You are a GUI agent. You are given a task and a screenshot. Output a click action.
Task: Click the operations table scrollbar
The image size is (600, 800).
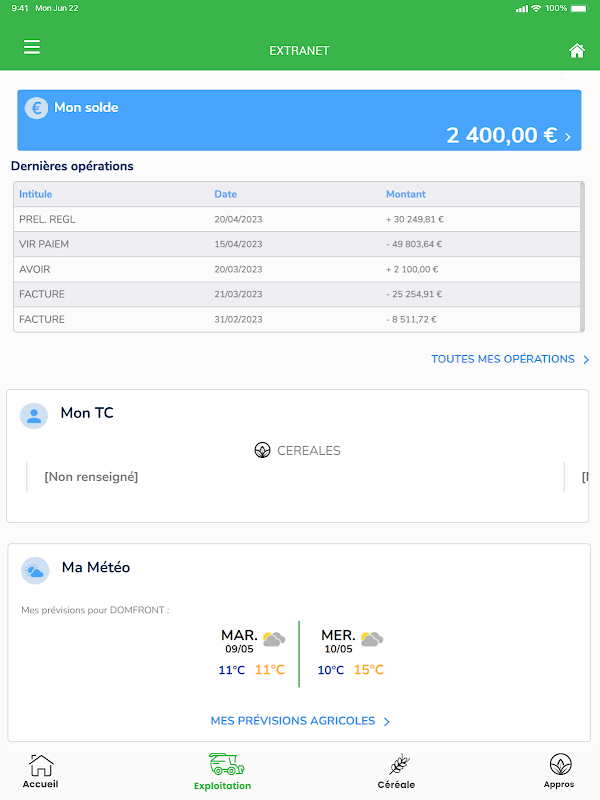[x=582, y=257]
